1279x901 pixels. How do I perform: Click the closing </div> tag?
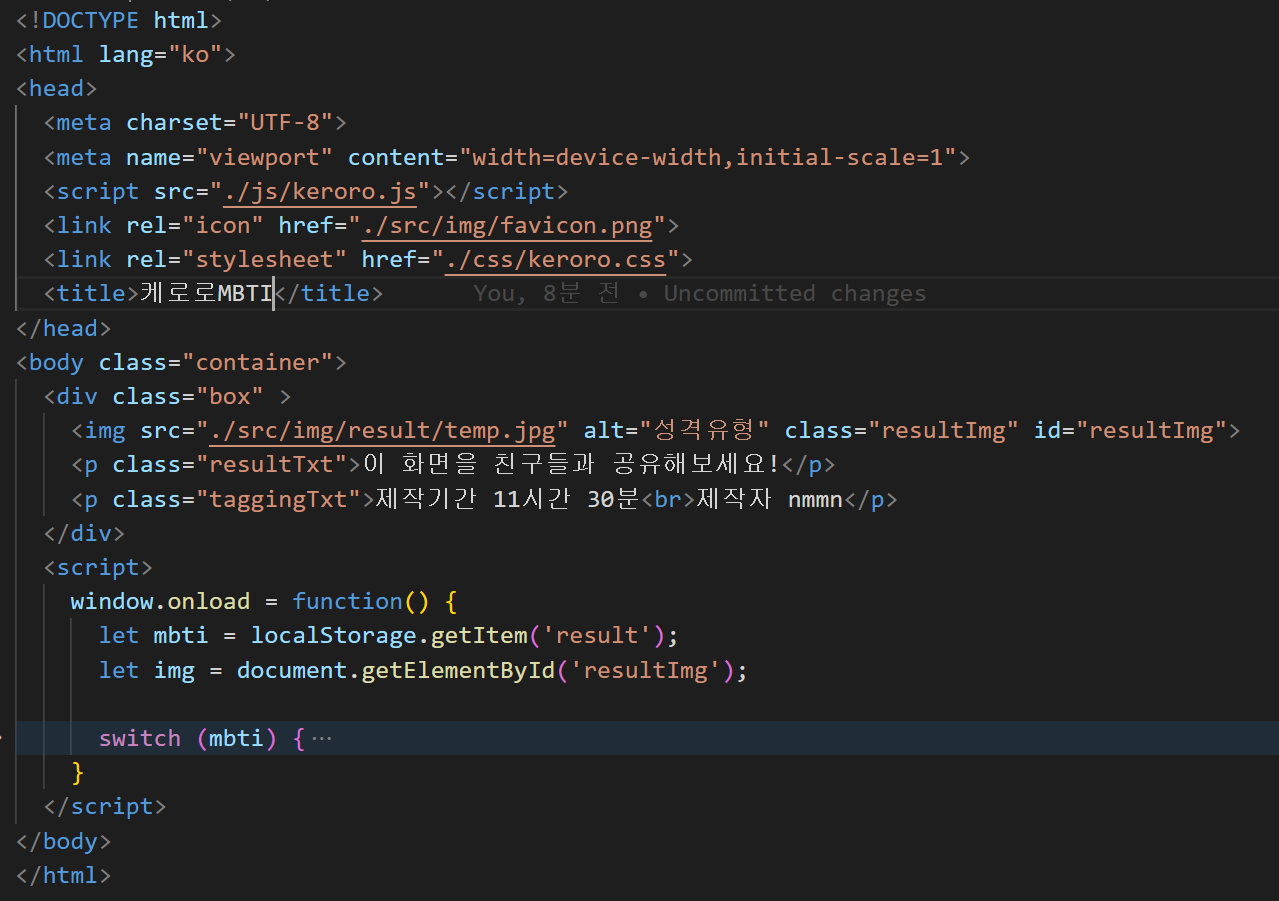click(x=84, y=533)
